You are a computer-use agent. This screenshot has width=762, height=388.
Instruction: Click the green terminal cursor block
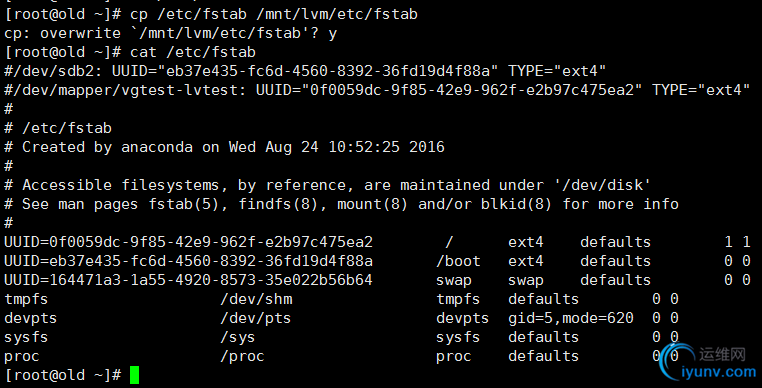[135, 375]
